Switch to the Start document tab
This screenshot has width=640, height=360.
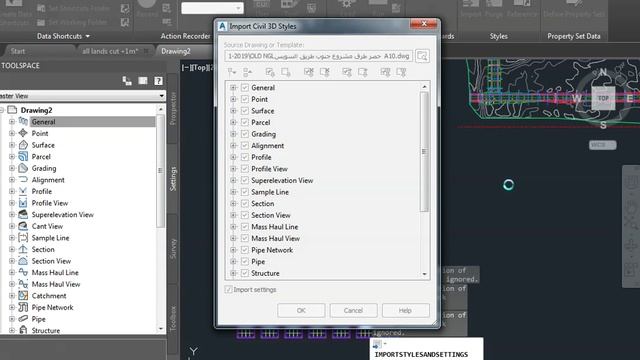click(x=18, y=51)
